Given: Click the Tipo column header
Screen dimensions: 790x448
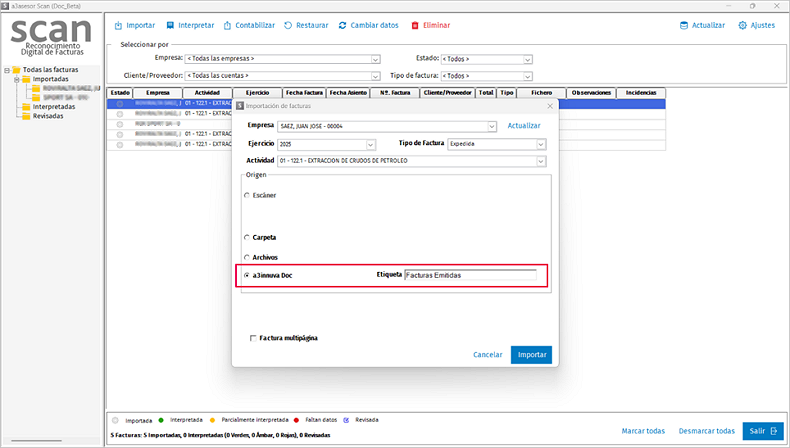Looking at the screenshot, I should pyautogui.click(x=507, y=93).
